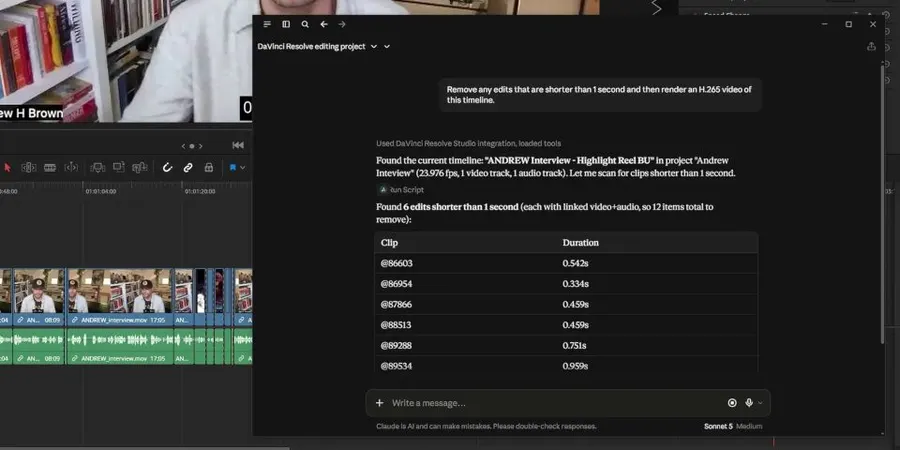Activate the Trim Edit mode tool

click(x=29, y=168)
